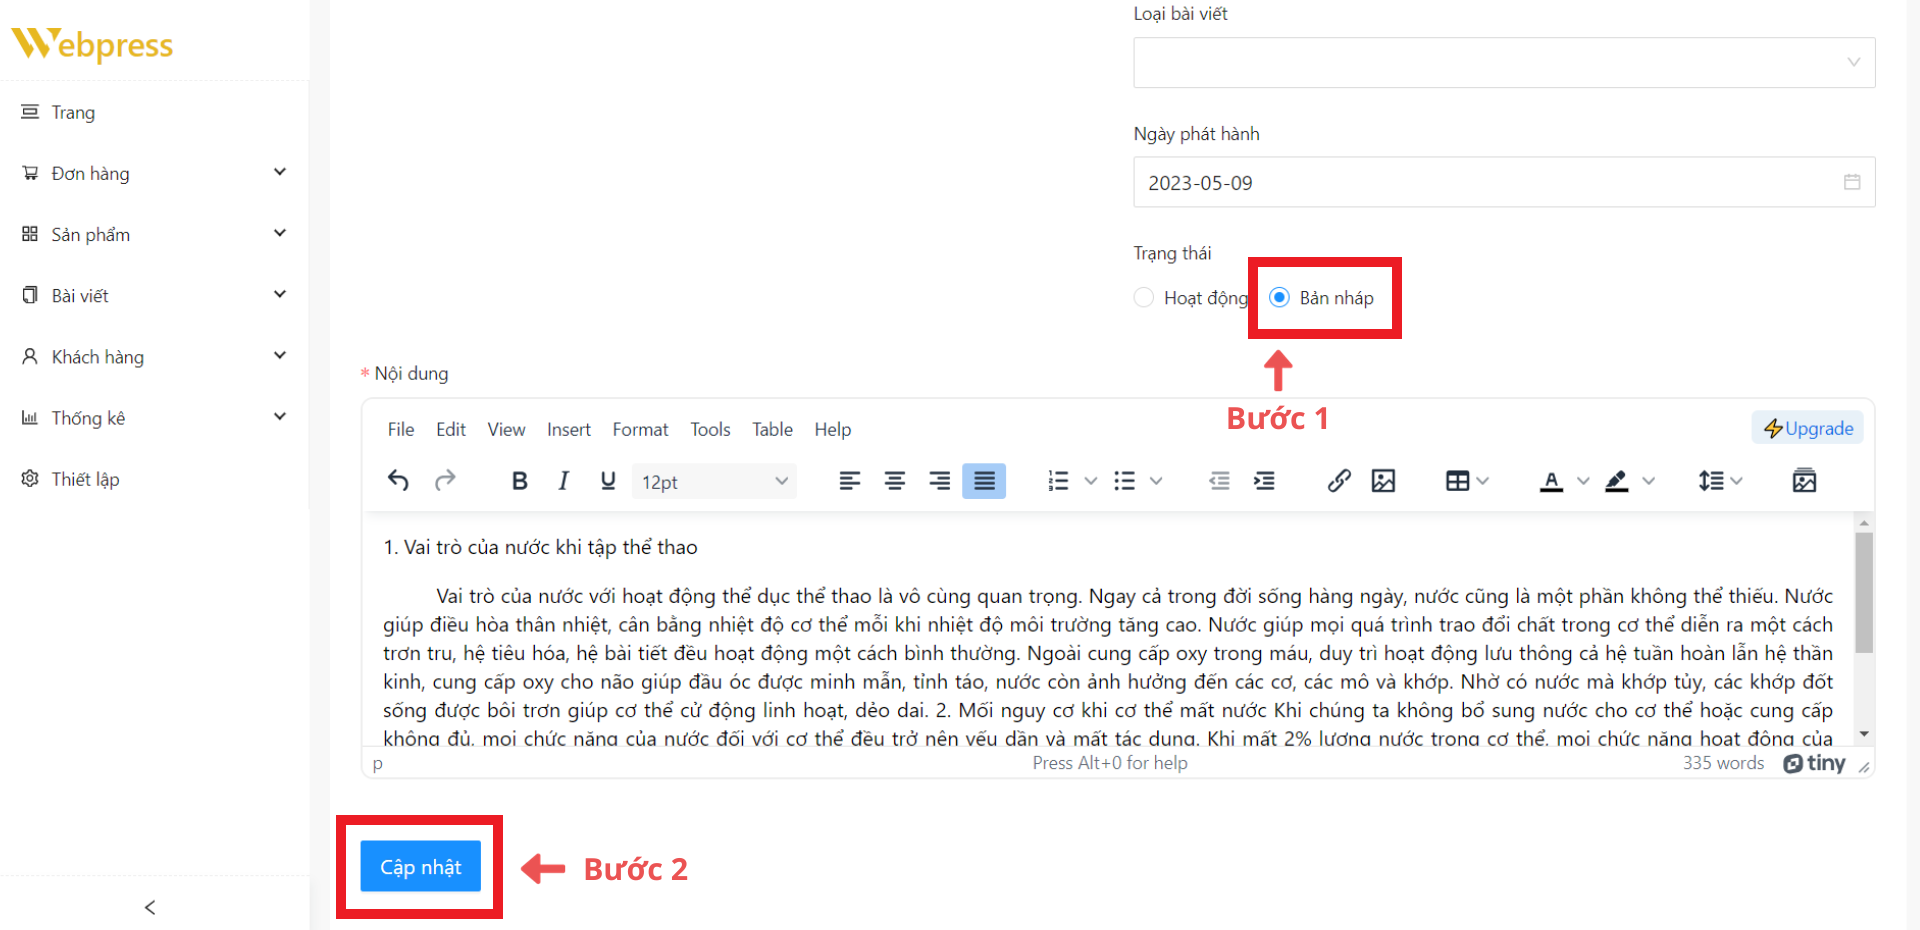
Task: Open the Insert menu in editor
Action: click(x=568, y=429)
